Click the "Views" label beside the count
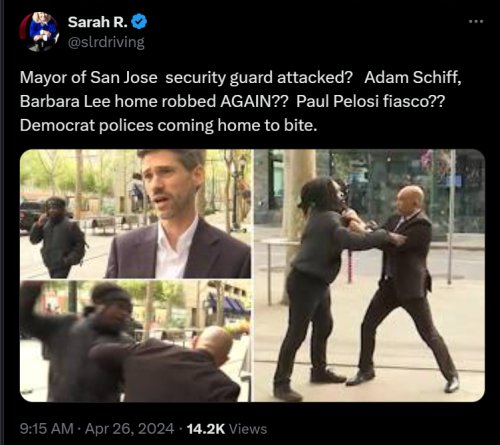Image resolution: width=500 pixels, height=445 pixels. [x=248, y=429]
